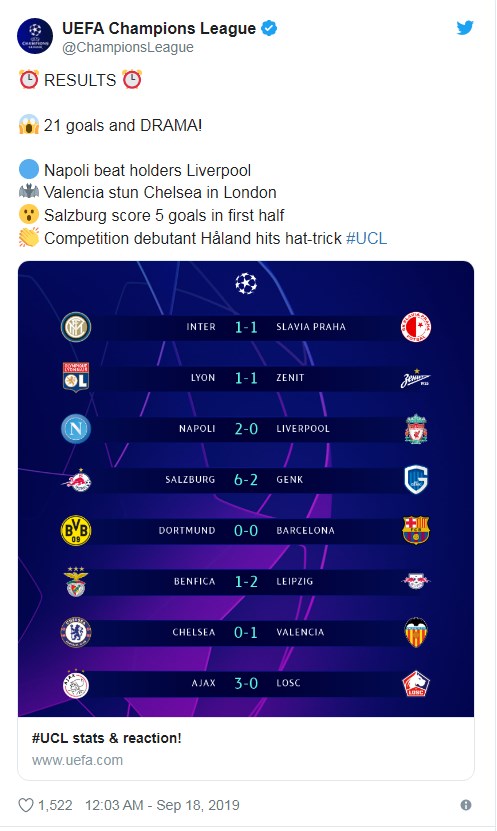The image size is (497, 831).
Task: Open the match results image
Action: click(x=246, y=489)
